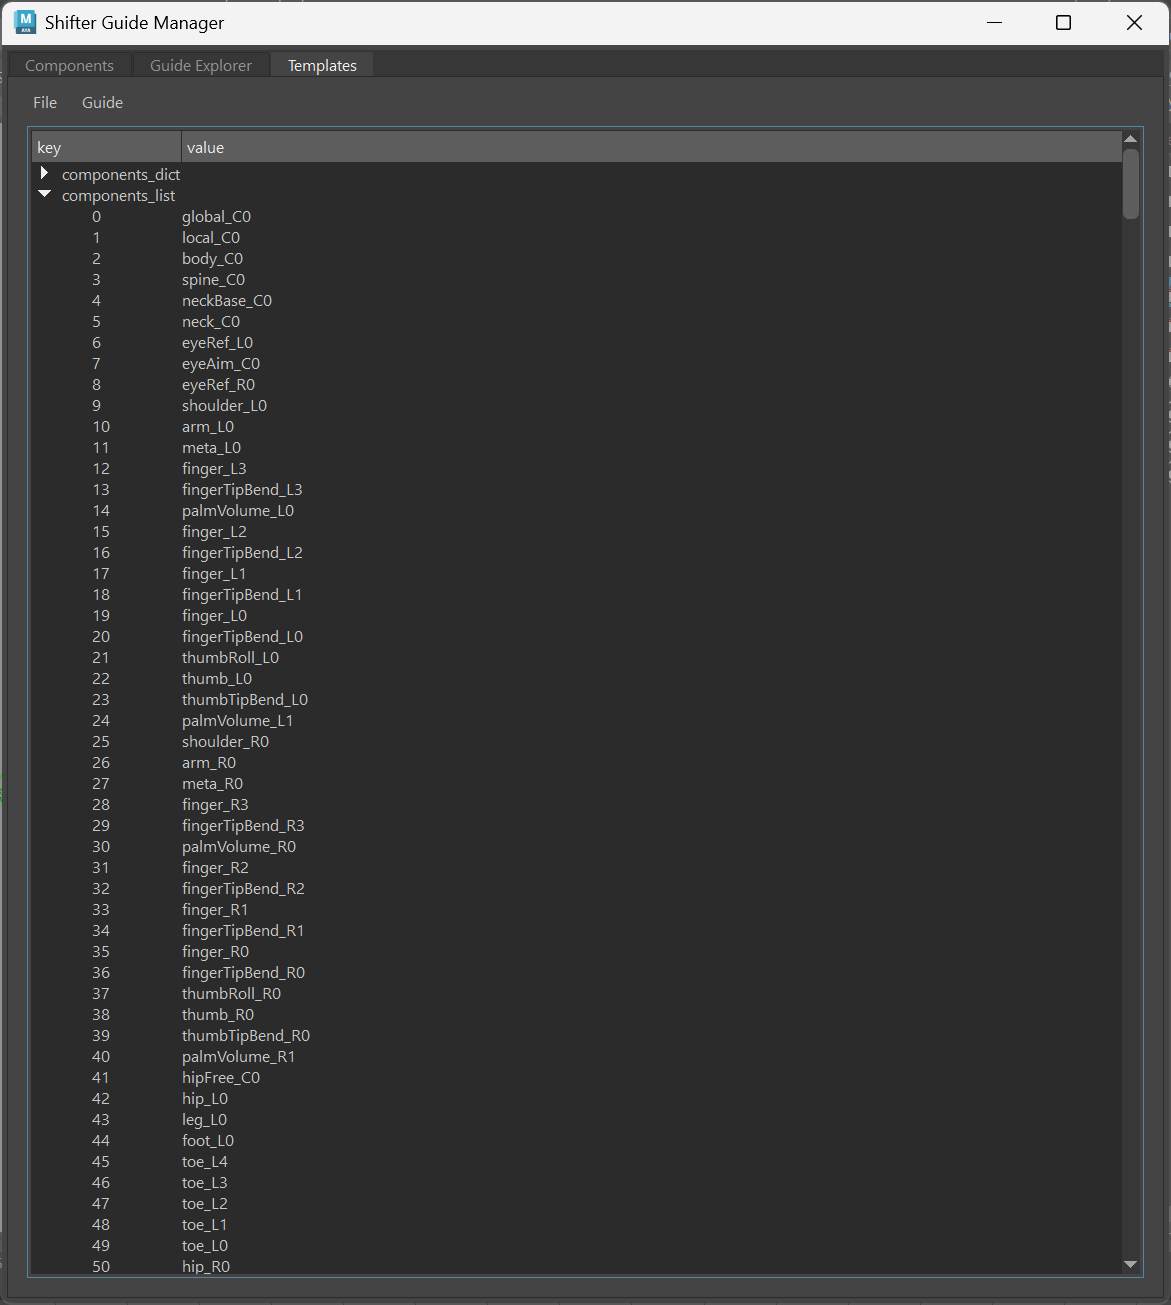
Task: Collapse the components_list tree node
Action: (x=44, y=195)
